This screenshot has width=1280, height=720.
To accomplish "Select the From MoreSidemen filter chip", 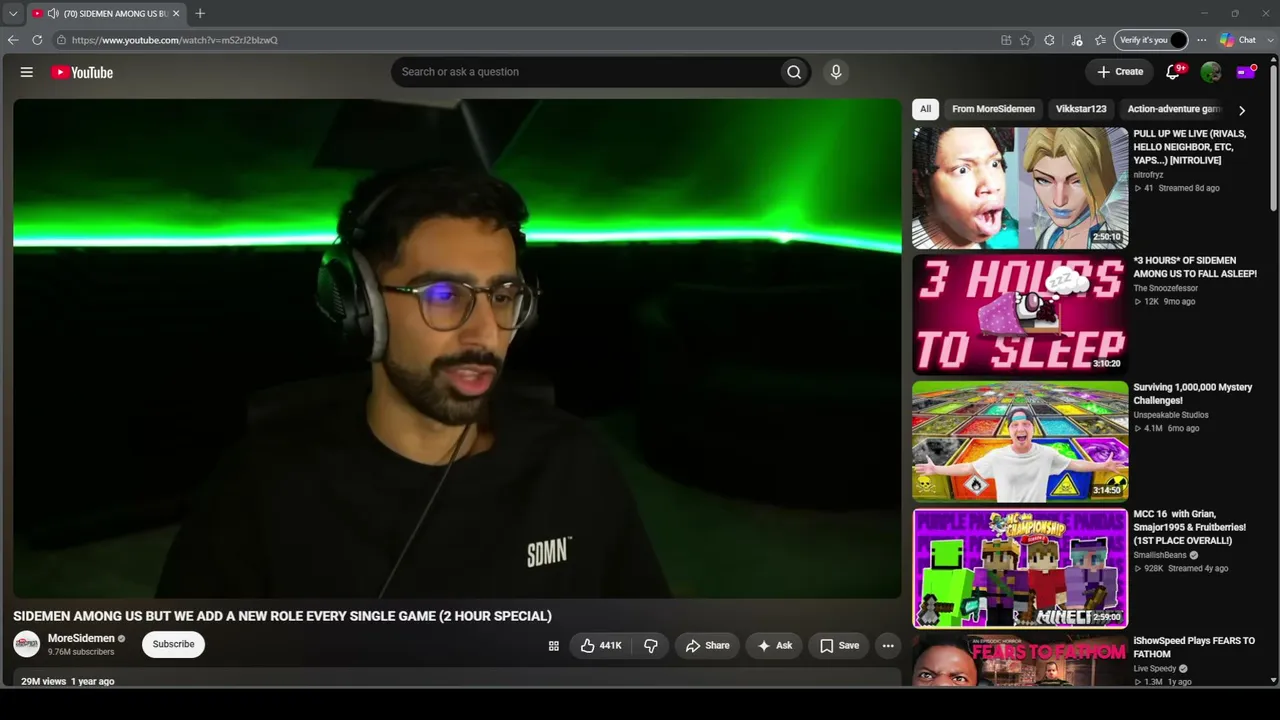I will (x=993, y=109).
